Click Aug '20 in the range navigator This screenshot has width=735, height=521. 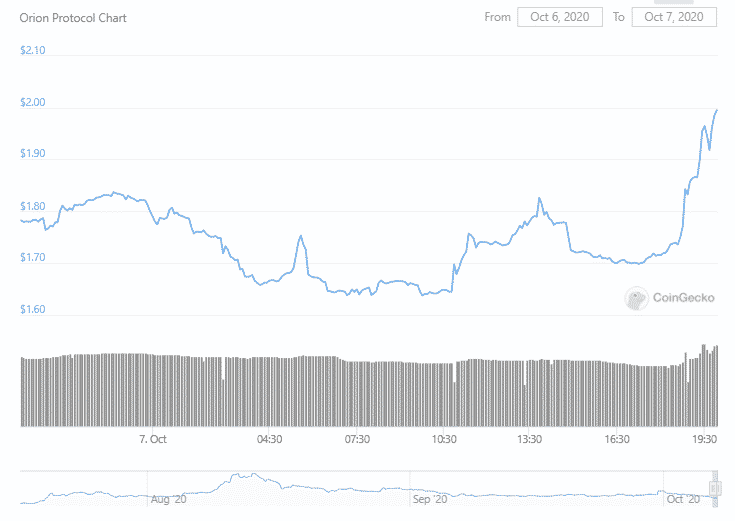pyautogui.click(x=167, y=497)
